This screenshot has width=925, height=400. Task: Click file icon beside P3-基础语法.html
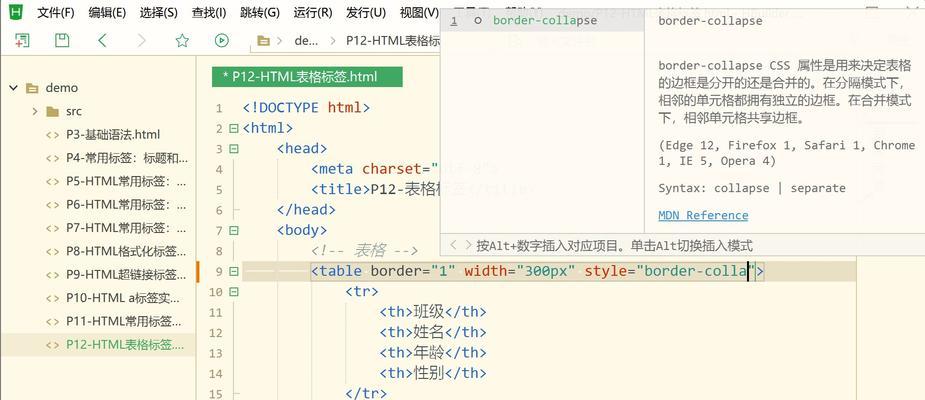point(53,135)
